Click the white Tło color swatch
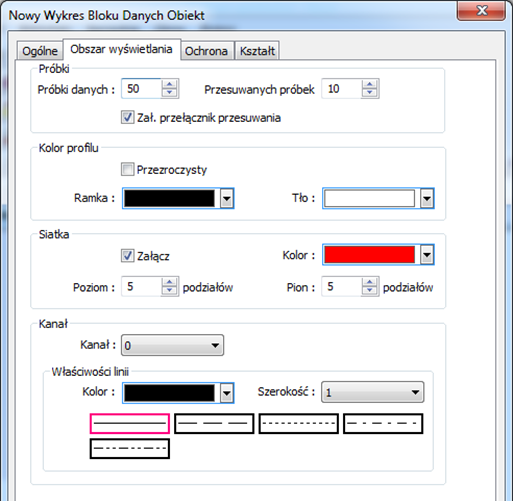This screenshot has height=501, width=513. coord(369,198)
